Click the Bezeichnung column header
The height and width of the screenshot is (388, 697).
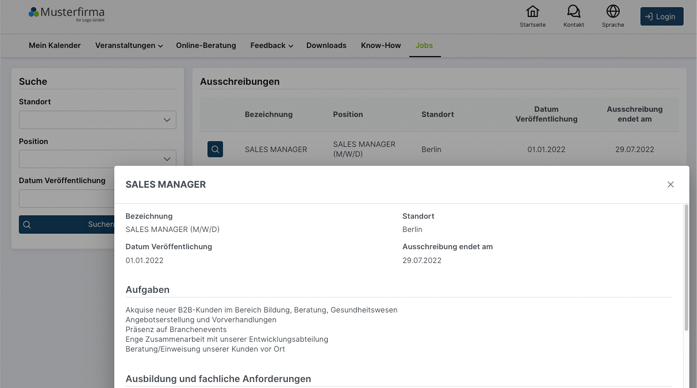click(x=268, y=114)
